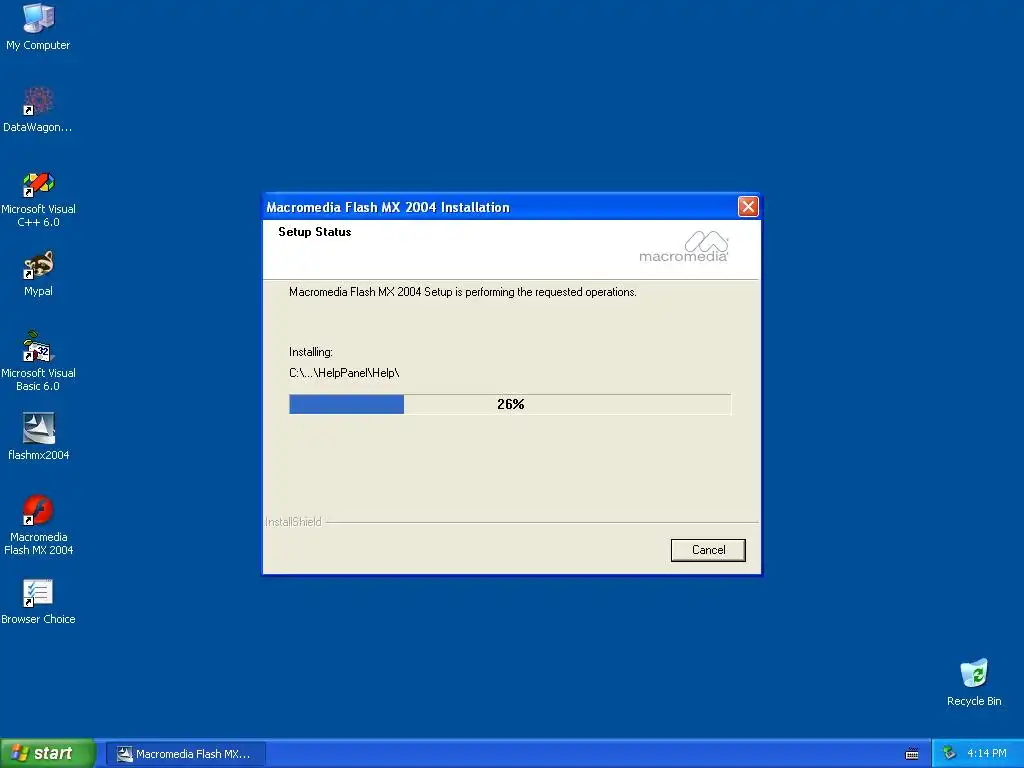The width and height of the screenshot is (1024, 768).
Task: Activate the Macromedia Flash MX taskbar button
Action: click(186, 754)
